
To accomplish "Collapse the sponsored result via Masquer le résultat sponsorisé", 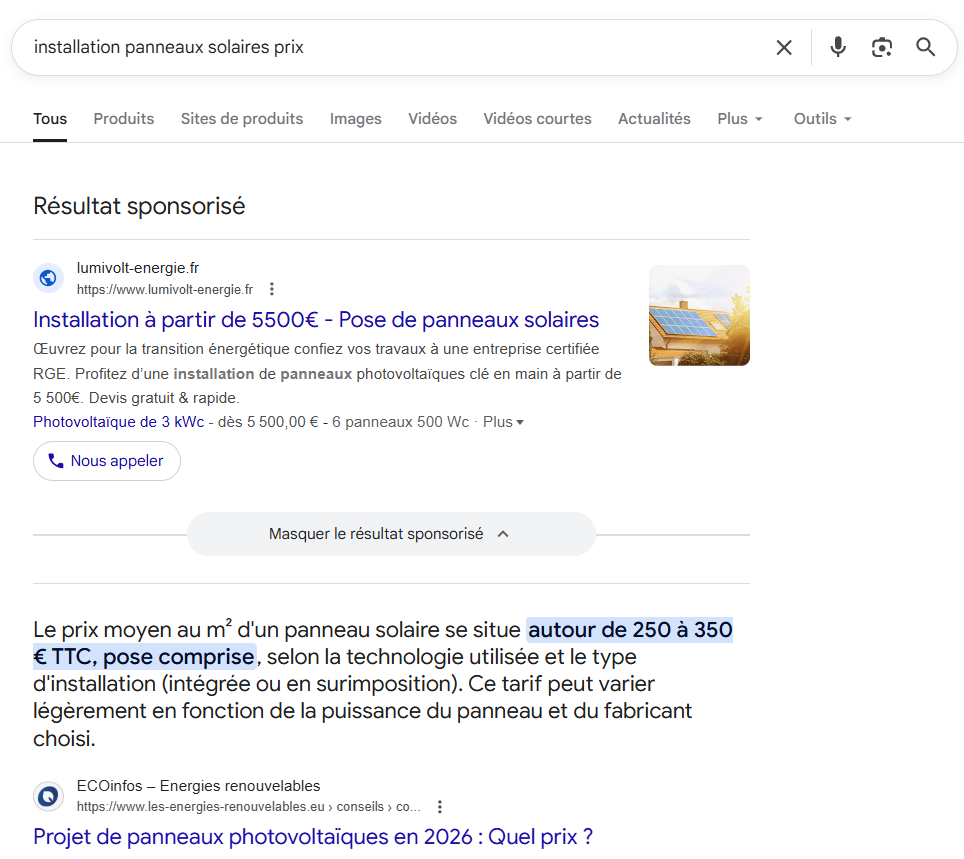I will pyautogui.click(x=390, y=533).
